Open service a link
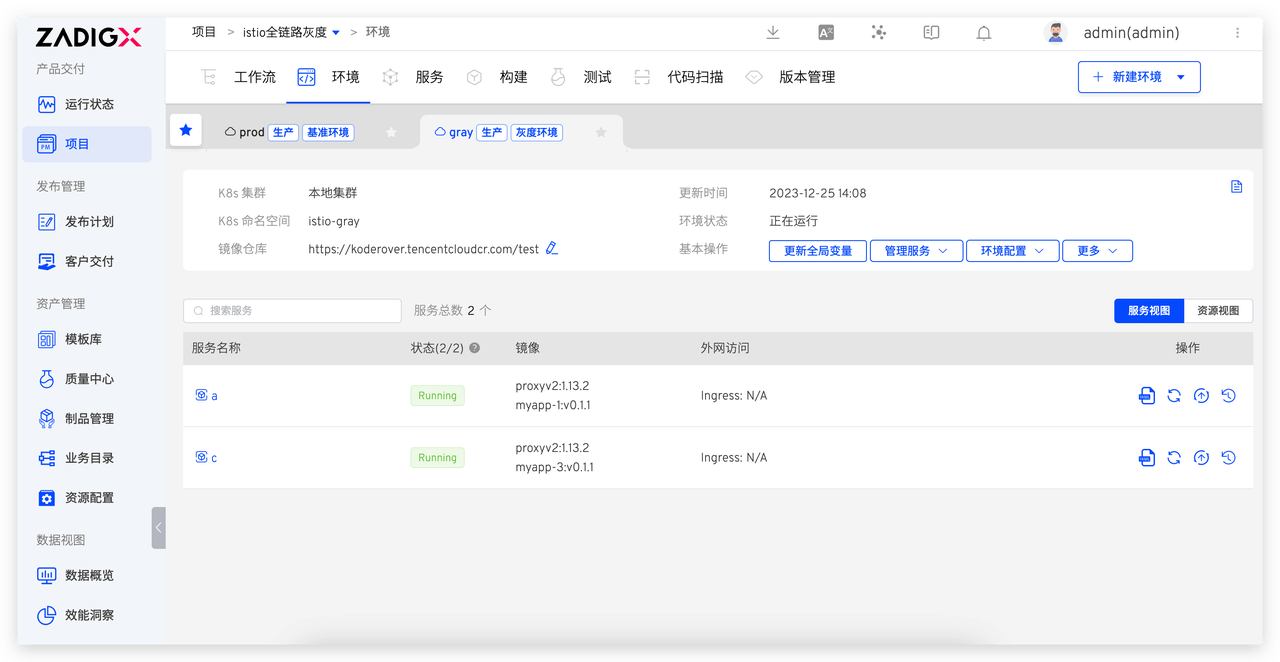 click(x=213, y=396)
